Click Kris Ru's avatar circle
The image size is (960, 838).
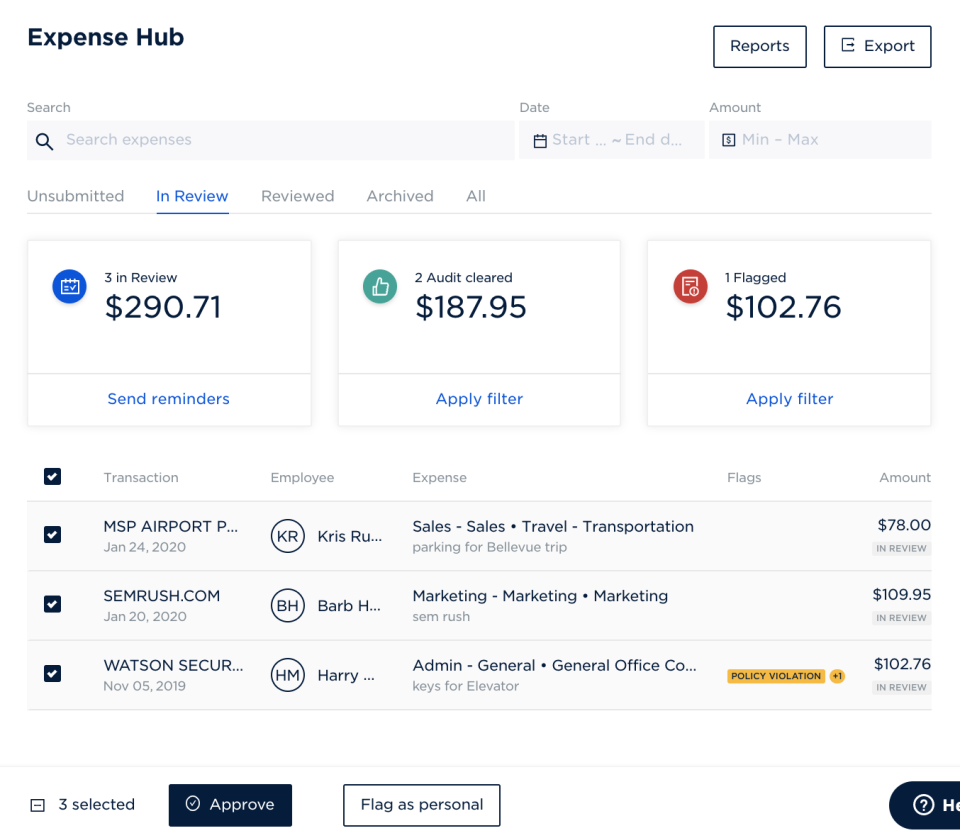(288, 536)
